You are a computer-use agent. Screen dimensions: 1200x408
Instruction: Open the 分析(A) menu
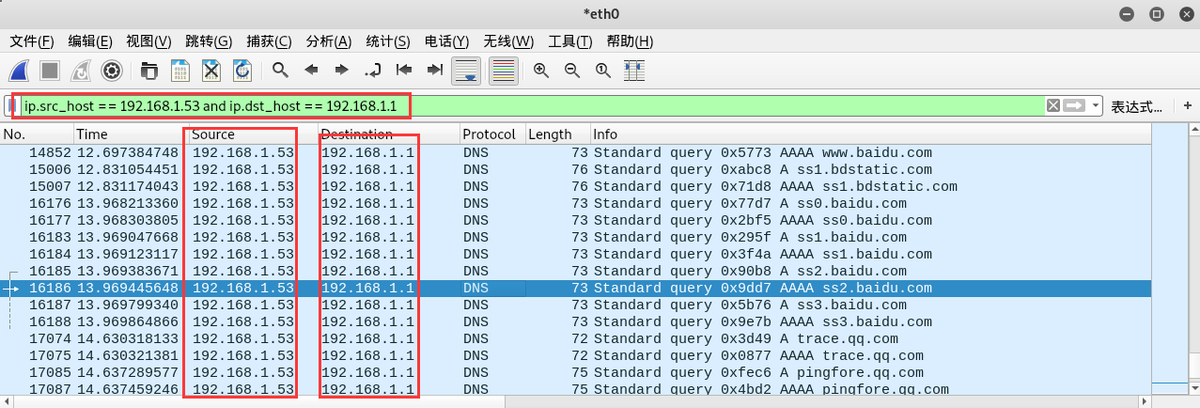[x=329, y=41]
